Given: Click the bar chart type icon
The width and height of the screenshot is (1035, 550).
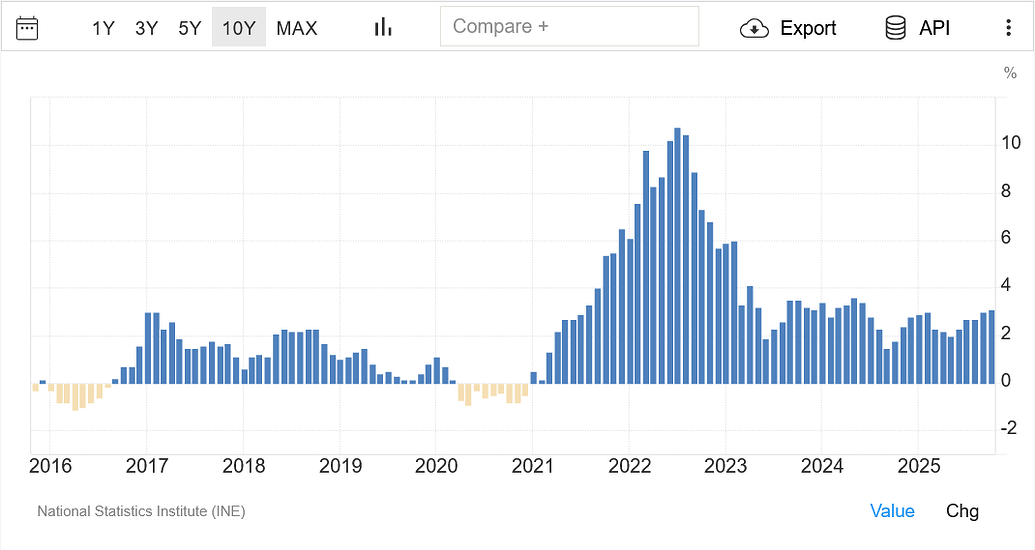Looking at the screenshot, I should (382, 27).
